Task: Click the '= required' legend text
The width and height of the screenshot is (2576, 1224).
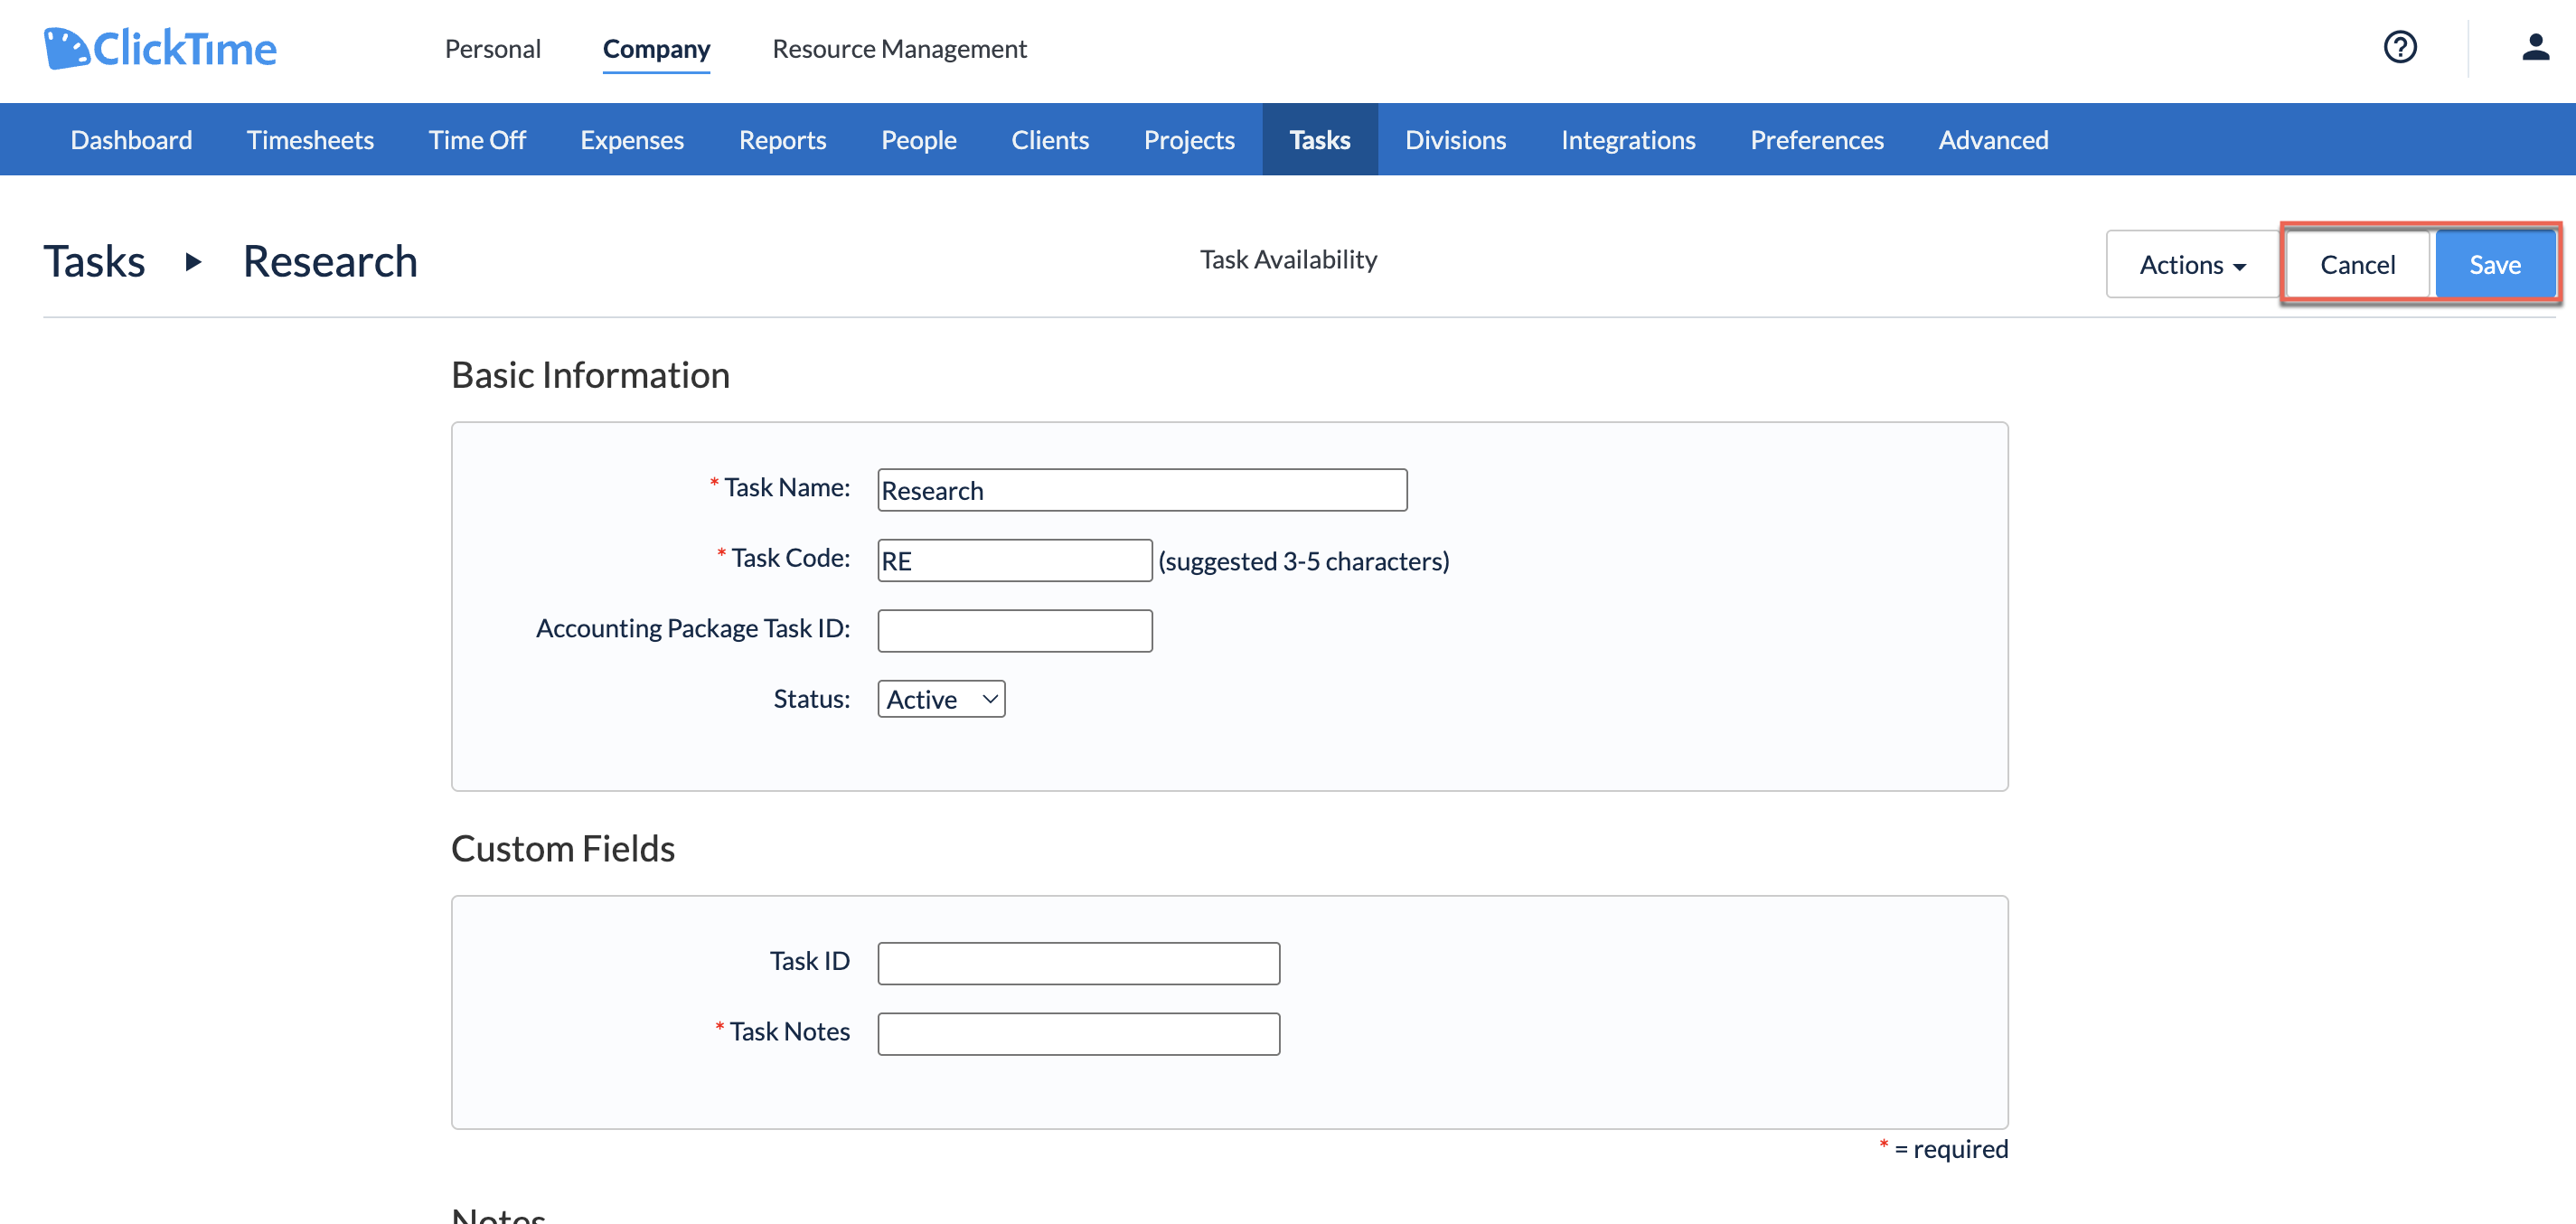Action: [x=1950, y=1148]
